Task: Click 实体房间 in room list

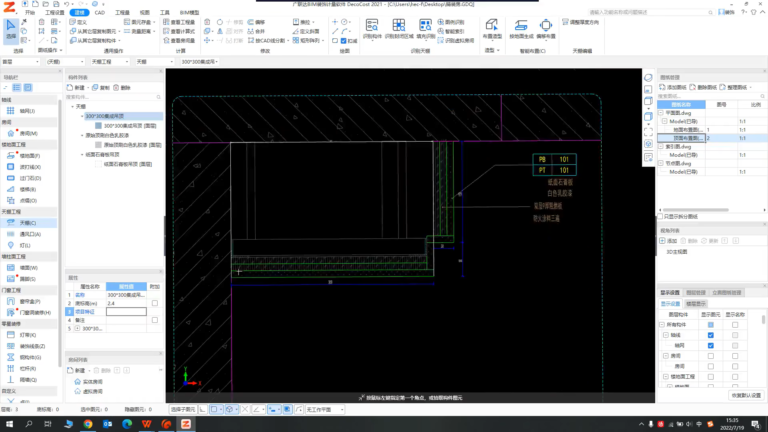Action: [x=89, y=382]
